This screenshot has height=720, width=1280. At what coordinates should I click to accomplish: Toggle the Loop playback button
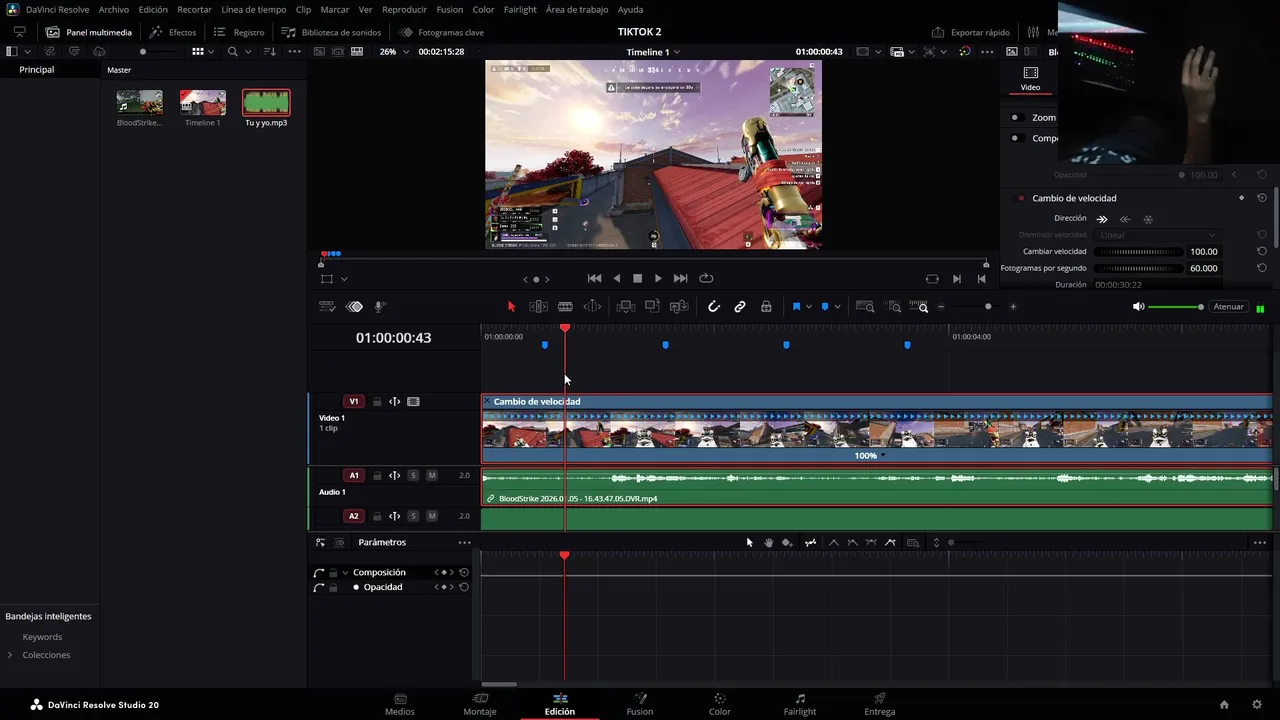pos(706,279)
